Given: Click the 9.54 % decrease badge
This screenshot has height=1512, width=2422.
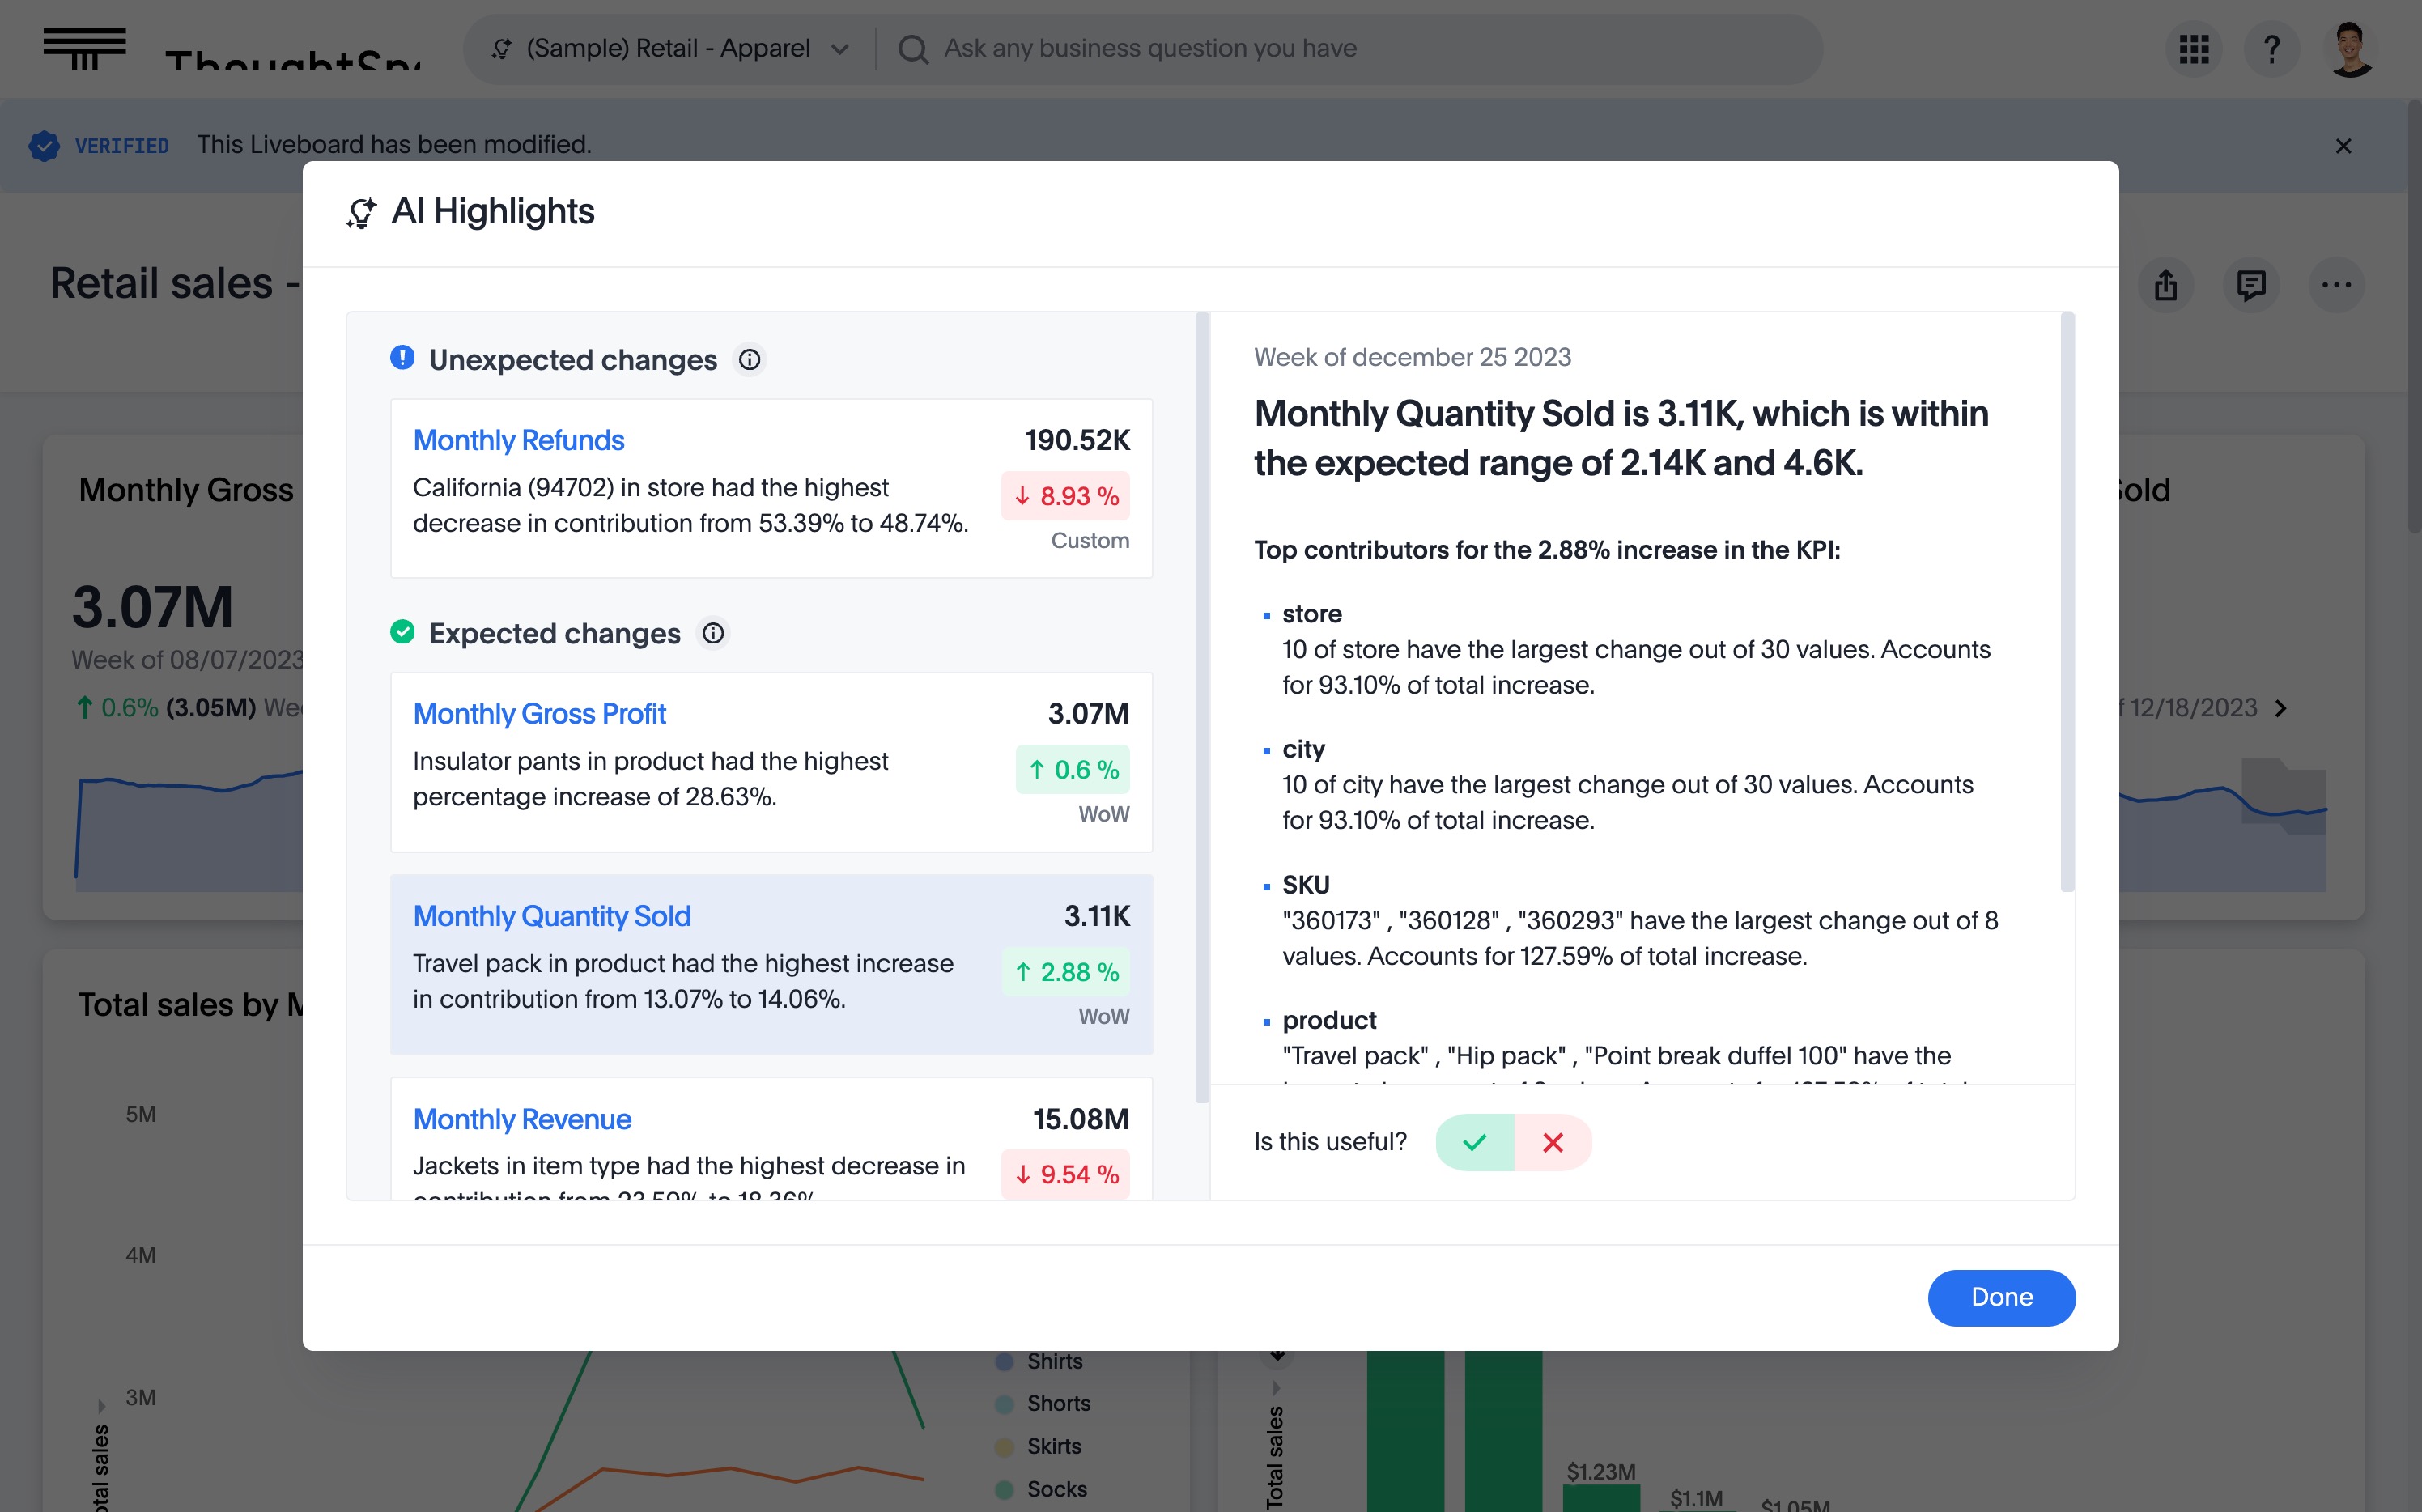Looking at the screenshot, I should (1066, 1174).
